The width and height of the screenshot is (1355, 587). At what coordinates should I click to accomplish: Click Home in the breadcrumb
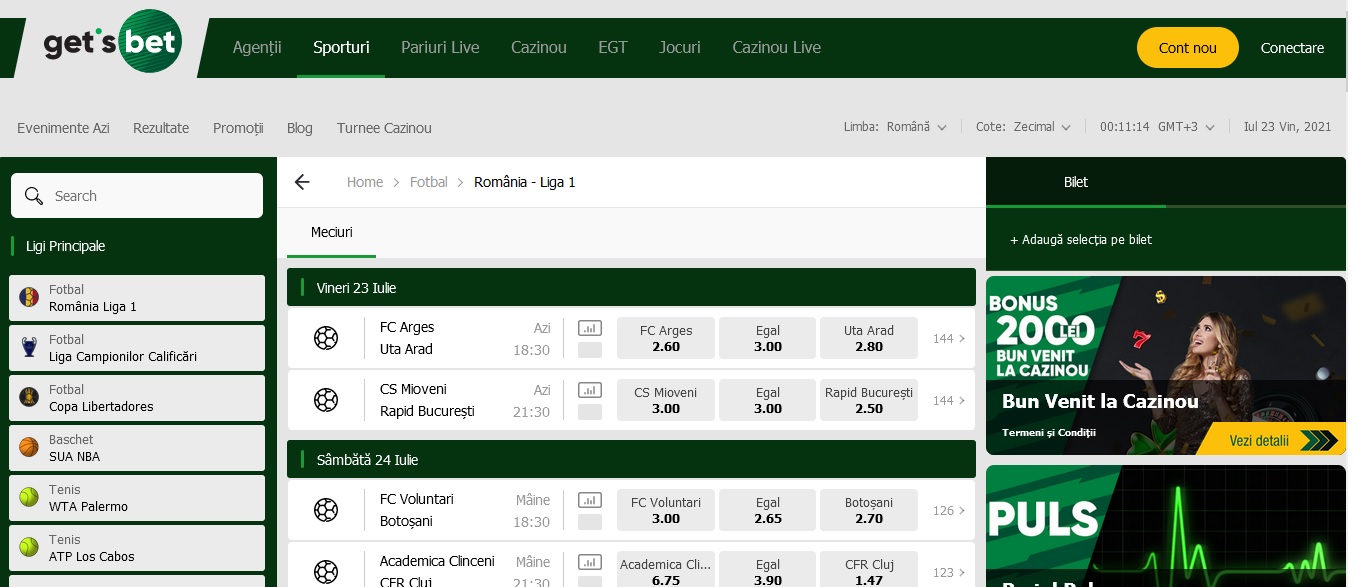[x=365, y=182]
